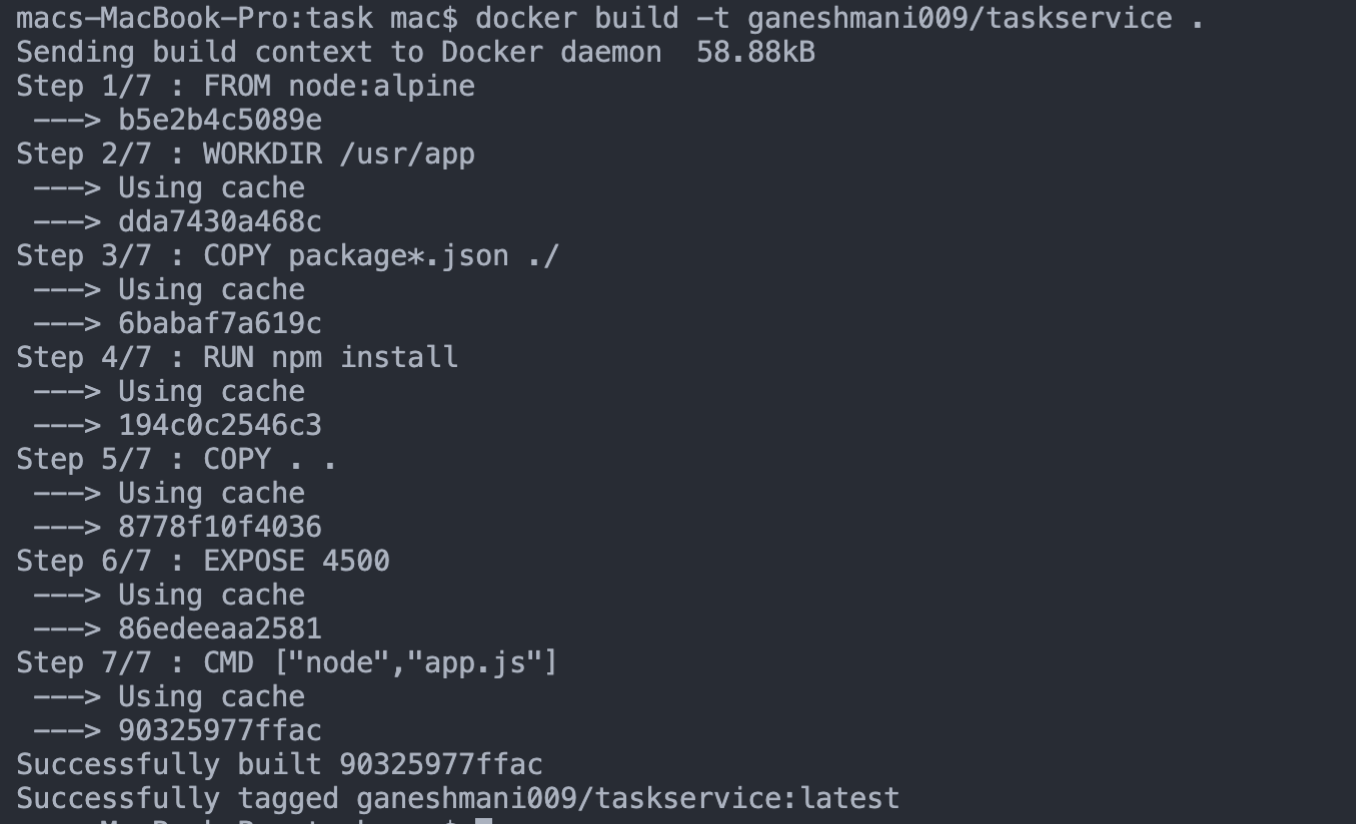Click the "Sending build context to Docker daemon" text
Screen dimensions: 1356x824
(x=338, y=52)
